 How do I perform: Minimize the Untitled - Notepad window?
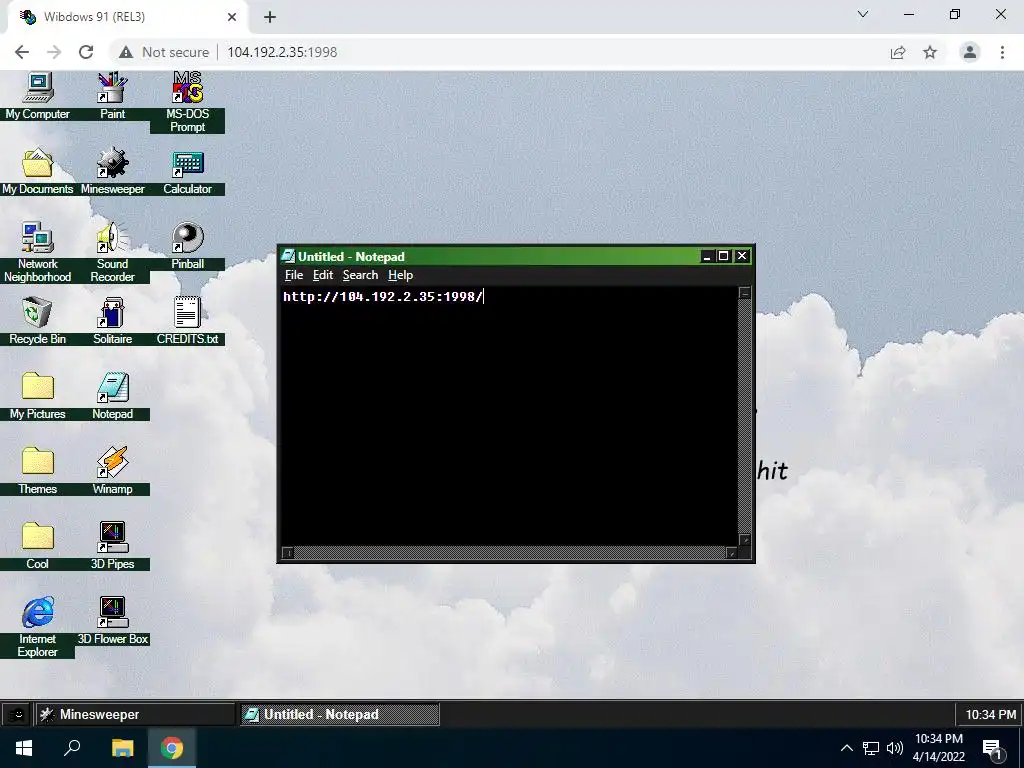point(706,256)
